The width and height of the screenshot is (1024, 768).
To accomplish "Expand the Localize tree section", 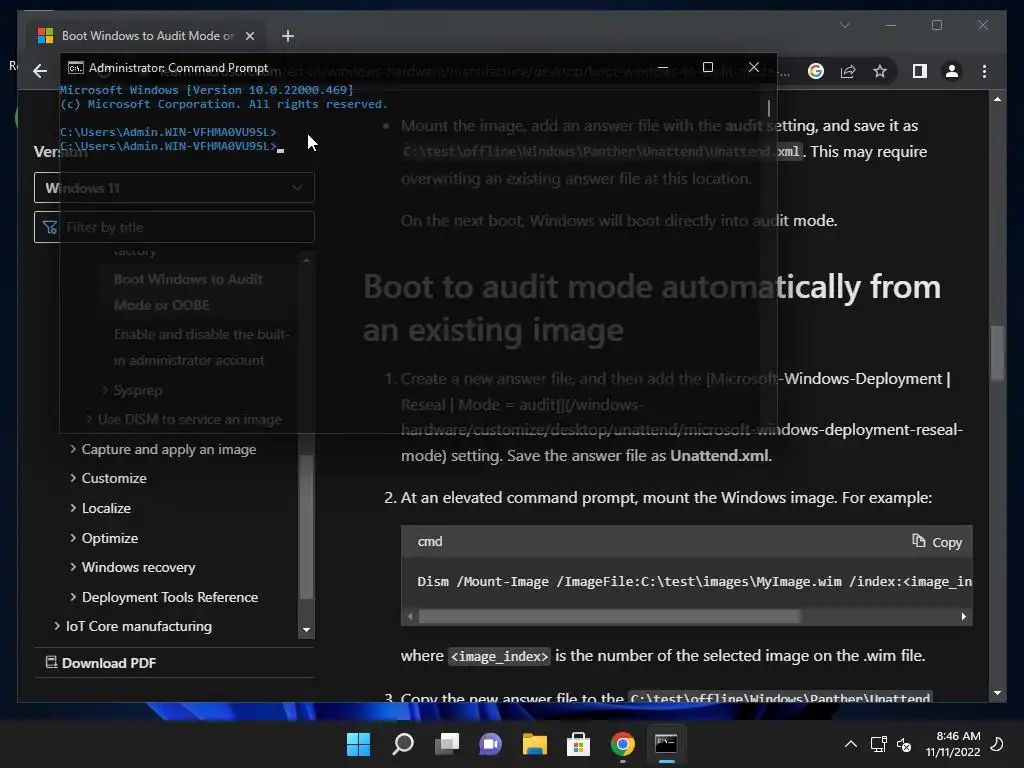I will pyautogui.click(x=72, y=508).
